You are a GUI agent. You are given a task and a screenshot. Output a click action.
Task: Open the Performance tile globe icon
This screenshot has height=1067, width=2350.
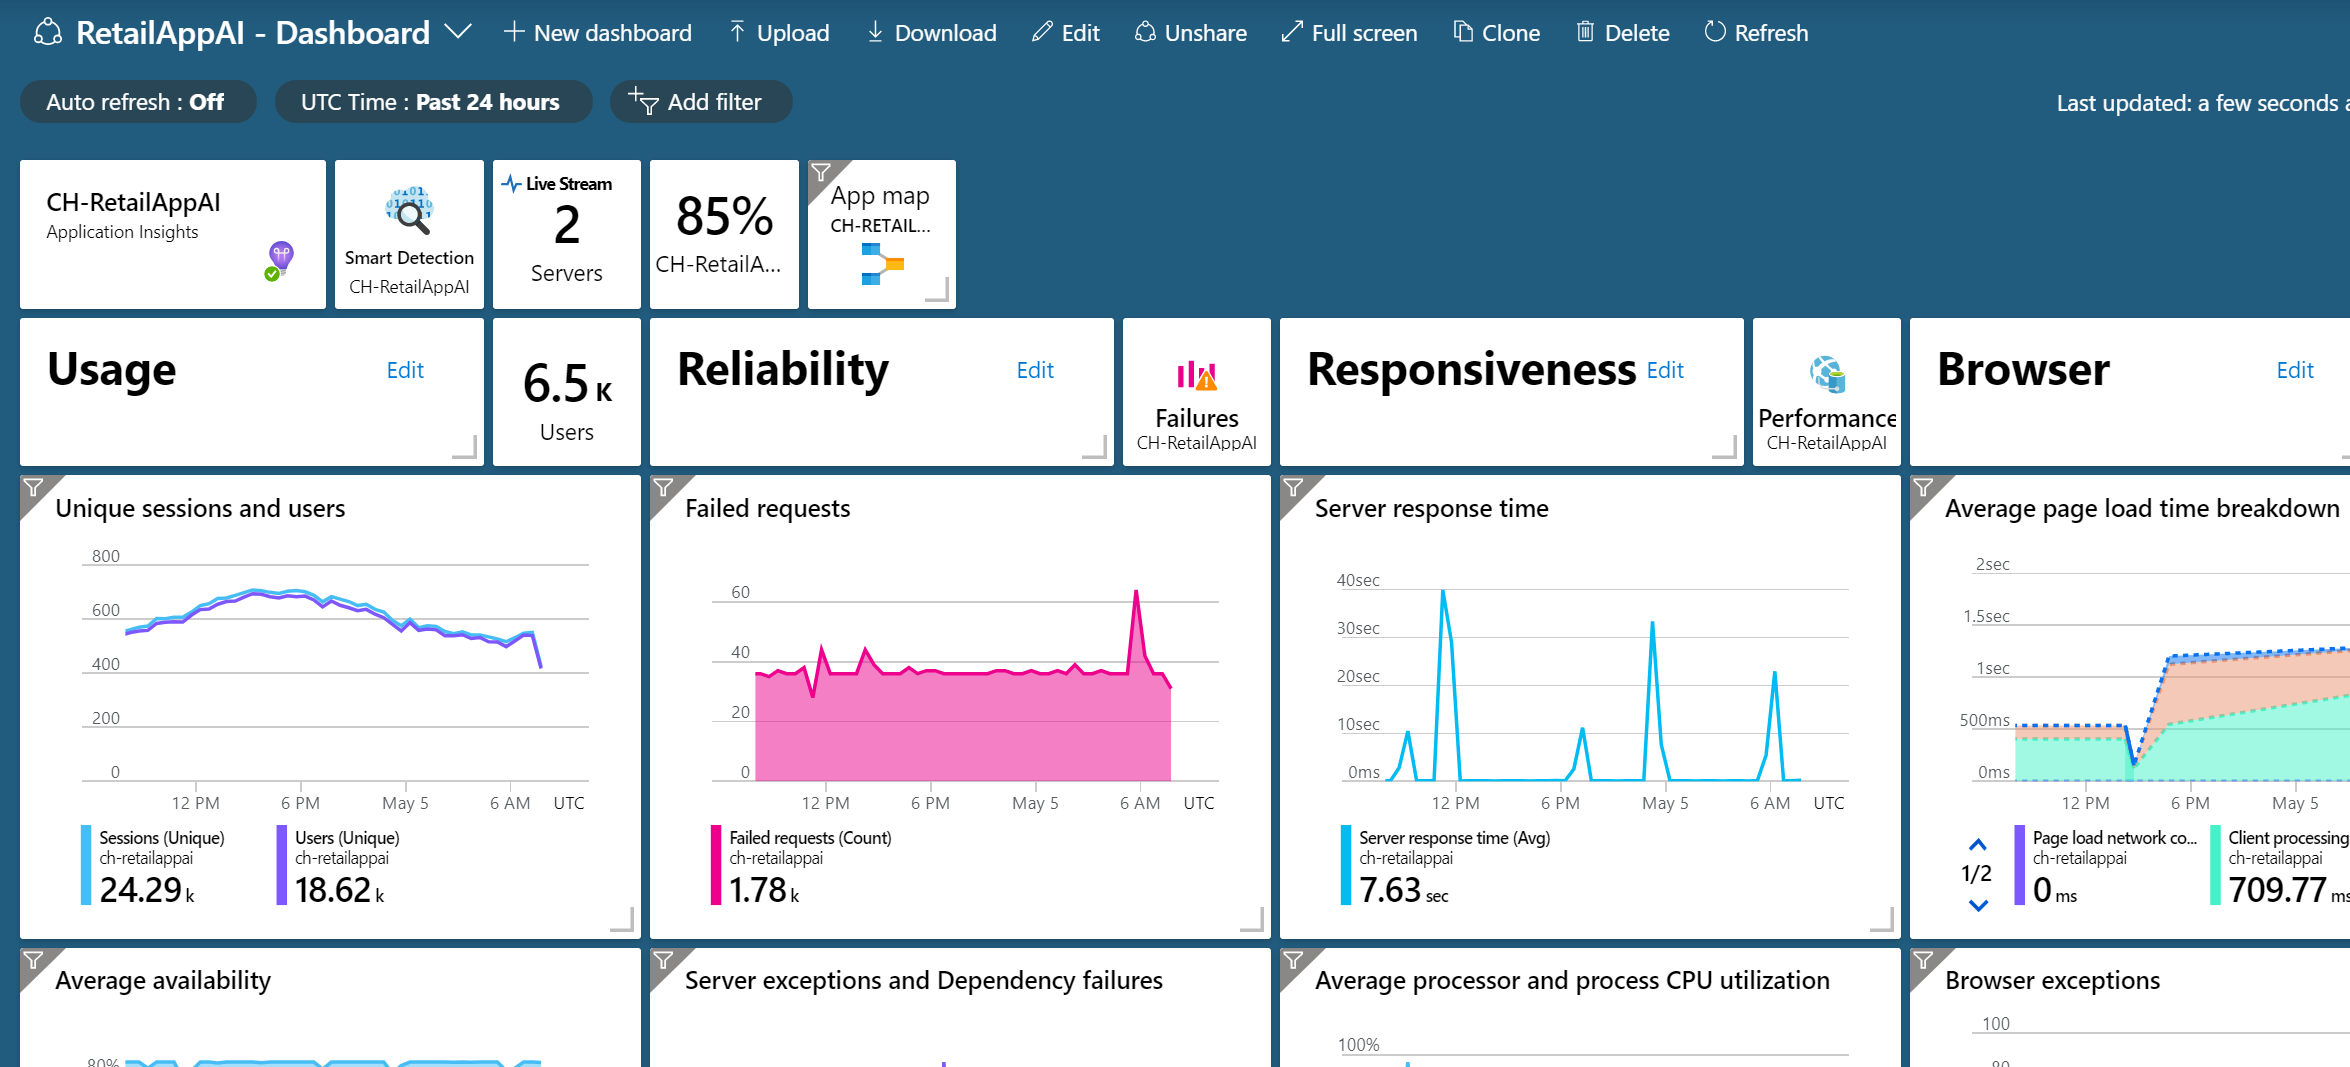coord(1826,375)
